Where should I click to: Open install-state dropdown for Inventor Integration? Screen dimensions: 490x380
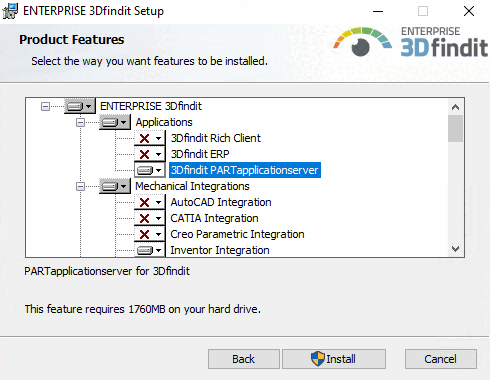pyautogui.click(x=150, y=250)
